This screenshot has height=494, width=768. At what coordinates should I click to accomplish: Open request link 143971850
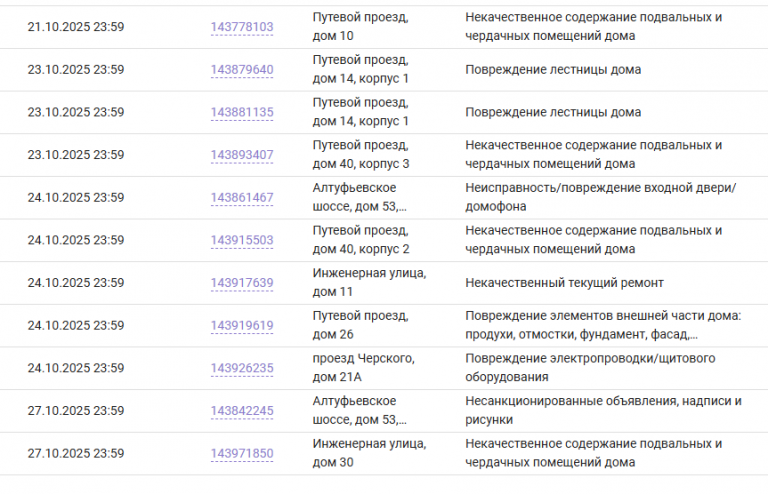241,454
